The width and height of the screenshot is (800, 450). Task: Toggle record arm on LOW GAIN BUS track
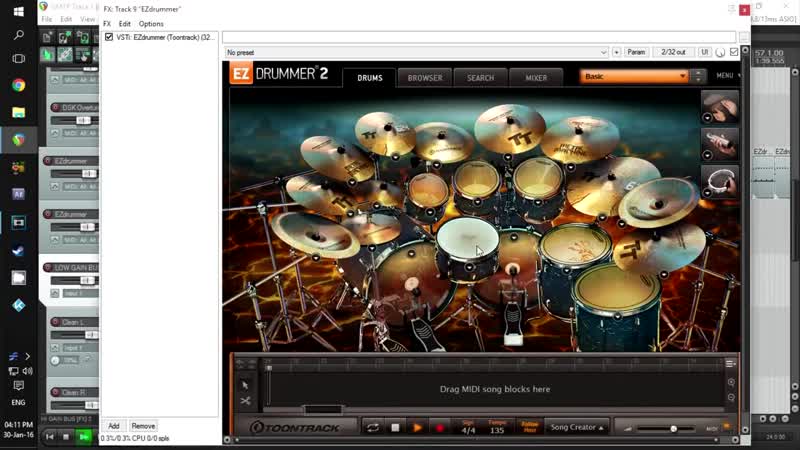(x=47, y=267)
